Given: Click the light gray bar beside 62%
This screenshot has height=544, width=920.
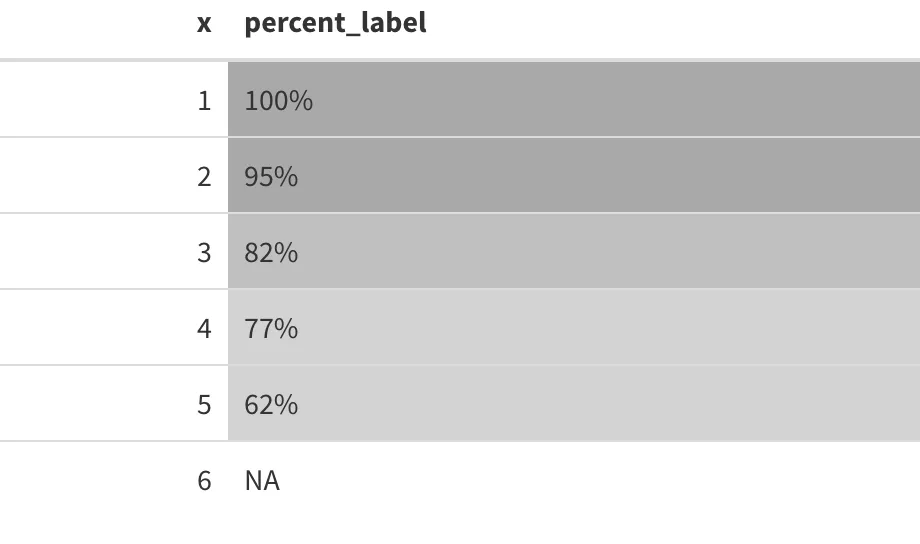Looking at the screenshot, I should click(x=574, y=403).
